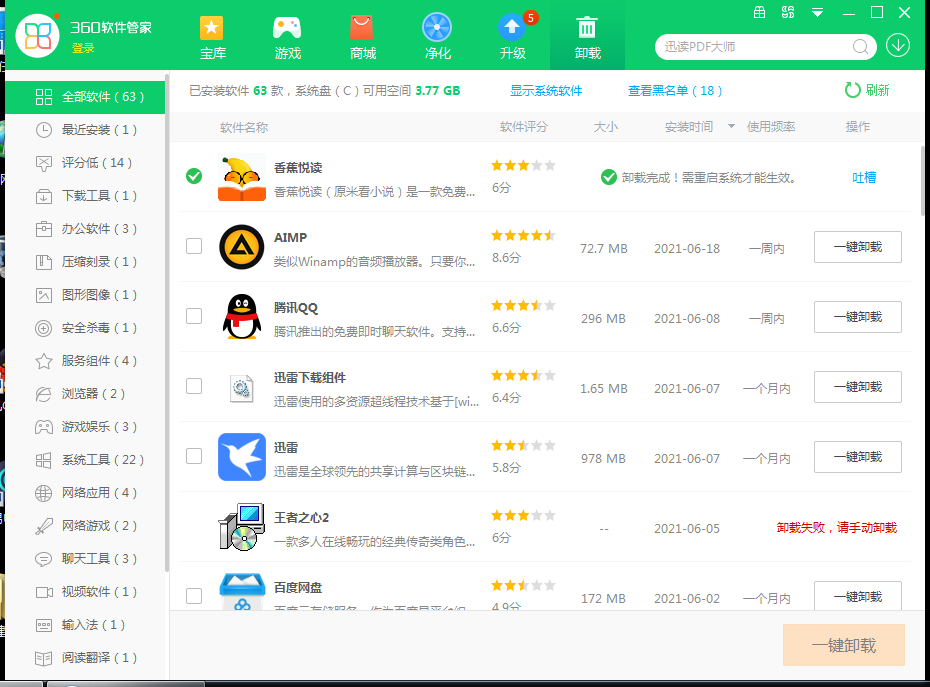The image size is (930, 687).
Task: Click the 登录 login link
Action: coord(83,49)
